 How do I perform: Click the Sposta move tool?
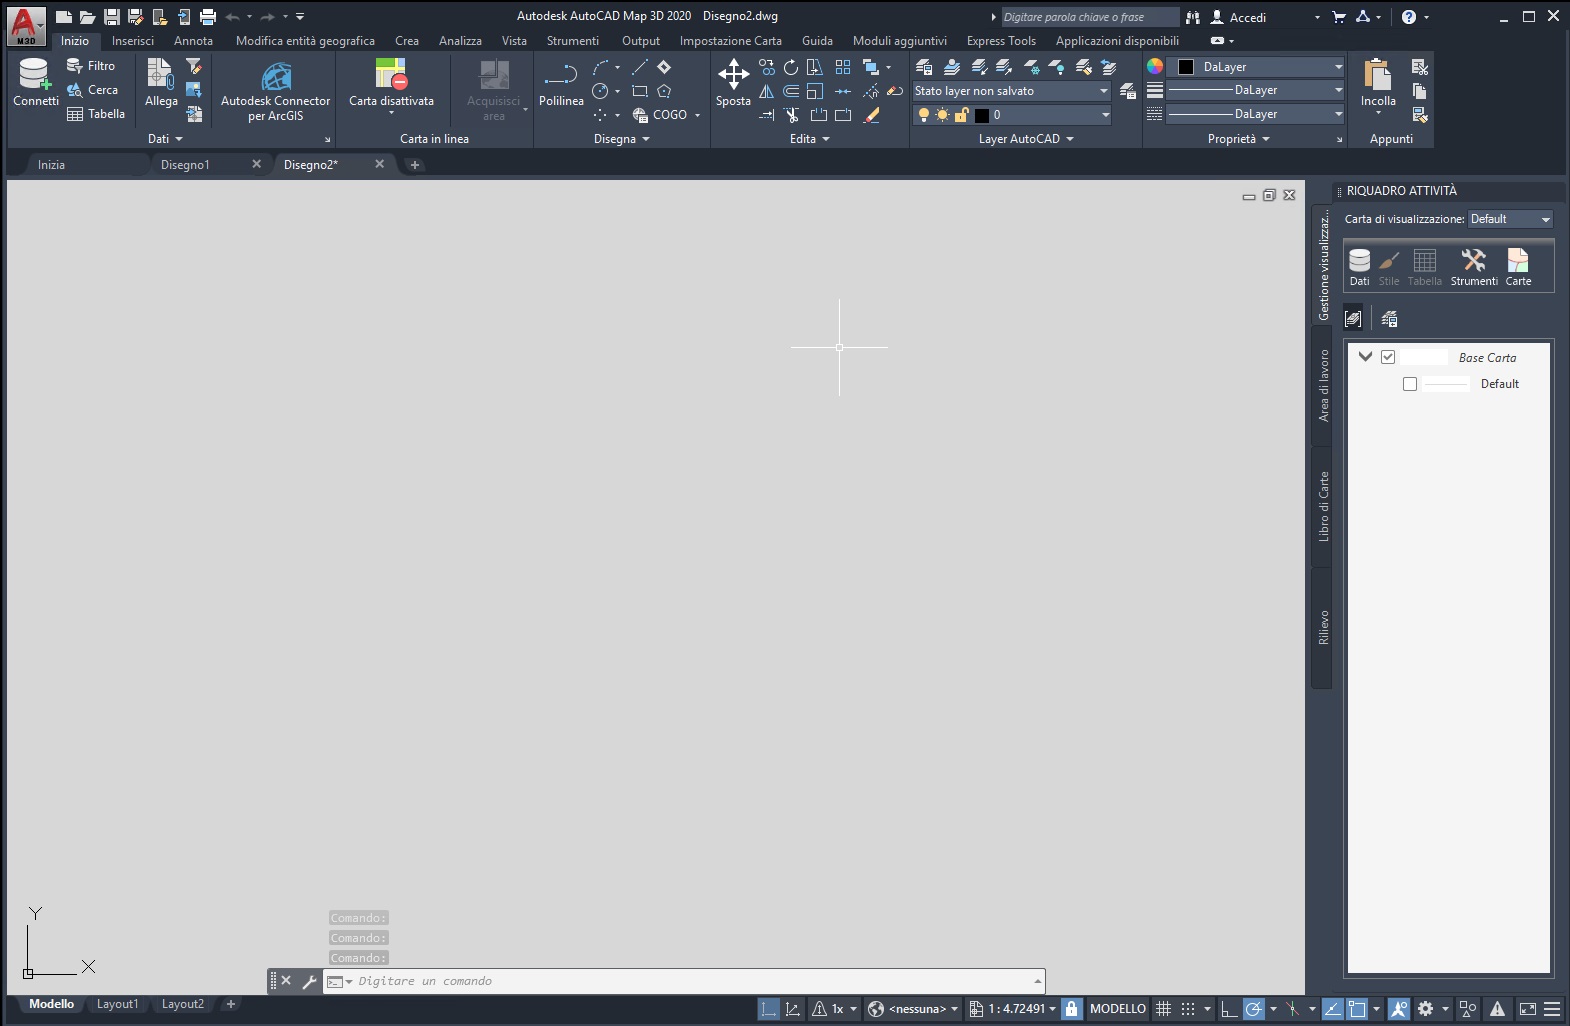click(x=733, y=76)
